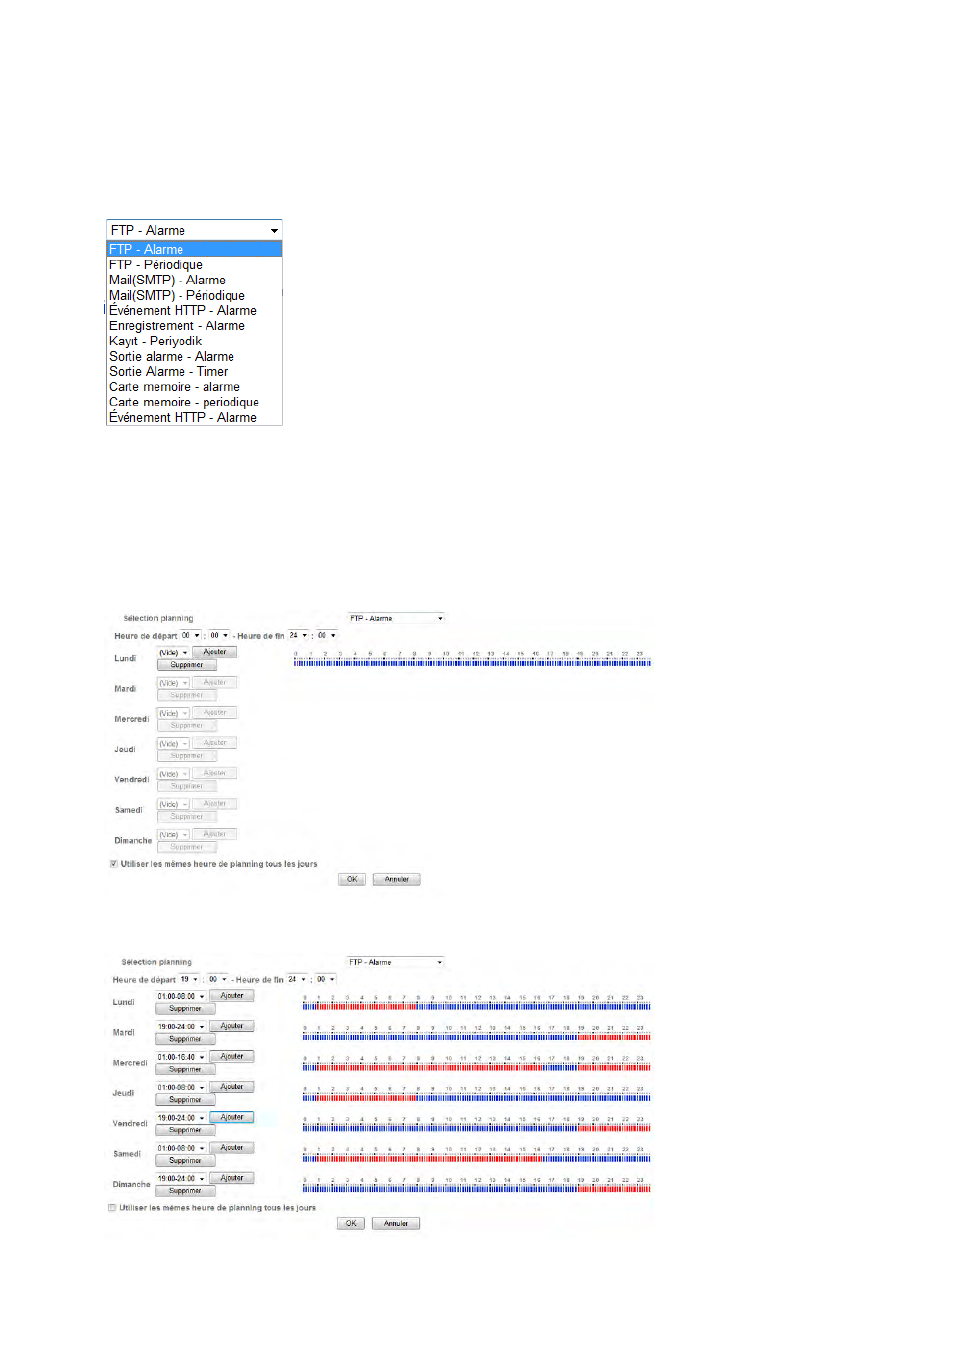Click the all-blue Lundi timeline in upper dialog
Viewport: 954px width, 1350px height.
pos(472,662)
